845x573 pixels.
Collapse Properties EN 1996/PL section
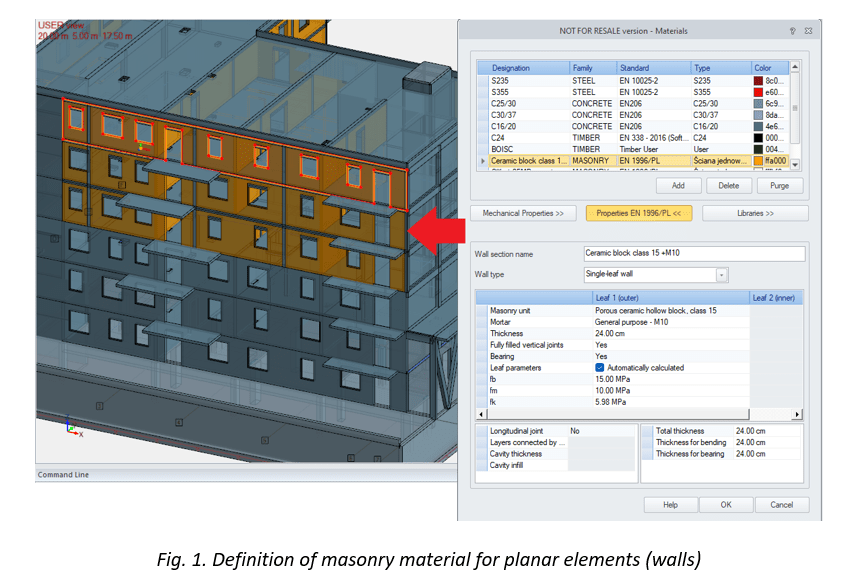[639, 213]
